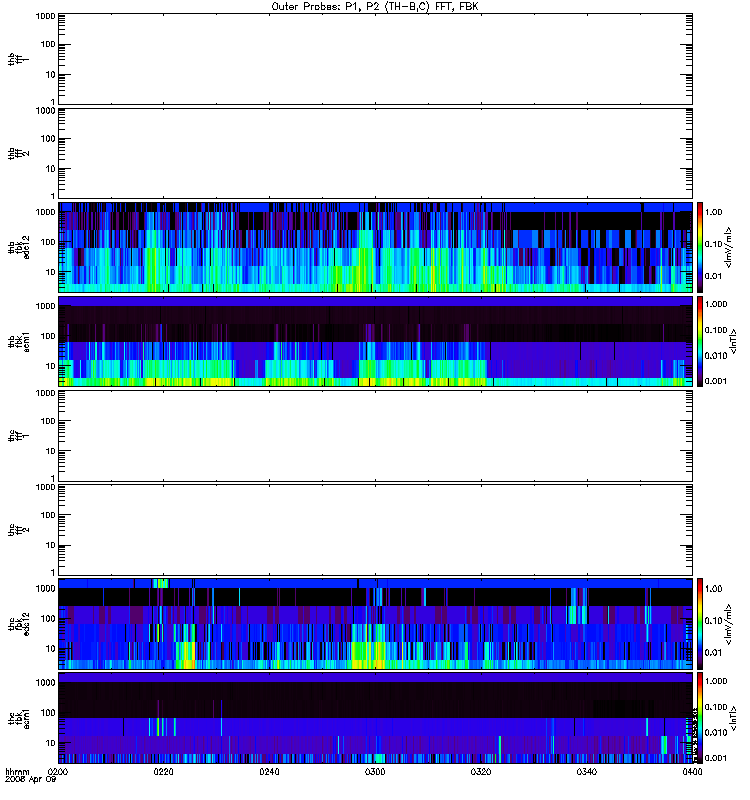Click the 1000 tick of the thc fbk scm1 panel
This screenshot has width=750, height=800.
coord(45,682)
